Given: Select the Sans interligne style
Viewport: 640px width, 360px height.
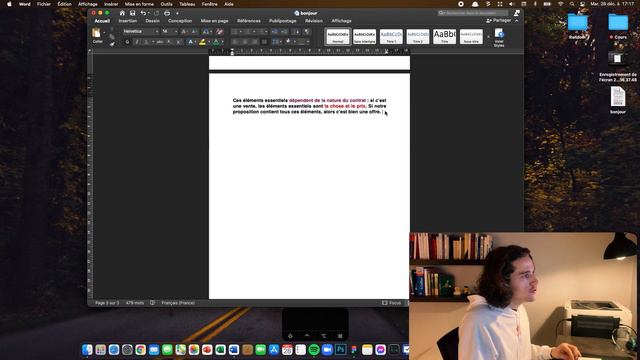Looking at the screenshot, I should click(364, 36).
